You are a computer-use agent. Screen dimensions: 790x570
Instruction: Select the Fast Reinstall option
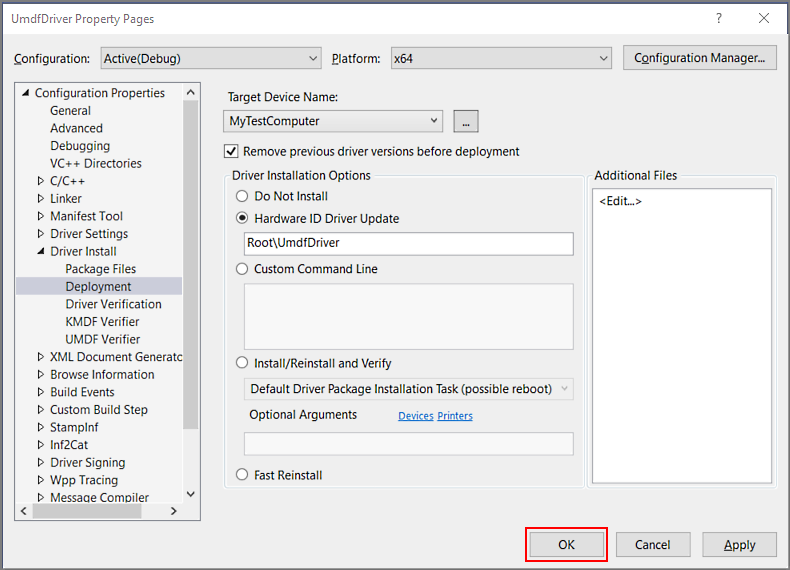[x=242, y=475]
